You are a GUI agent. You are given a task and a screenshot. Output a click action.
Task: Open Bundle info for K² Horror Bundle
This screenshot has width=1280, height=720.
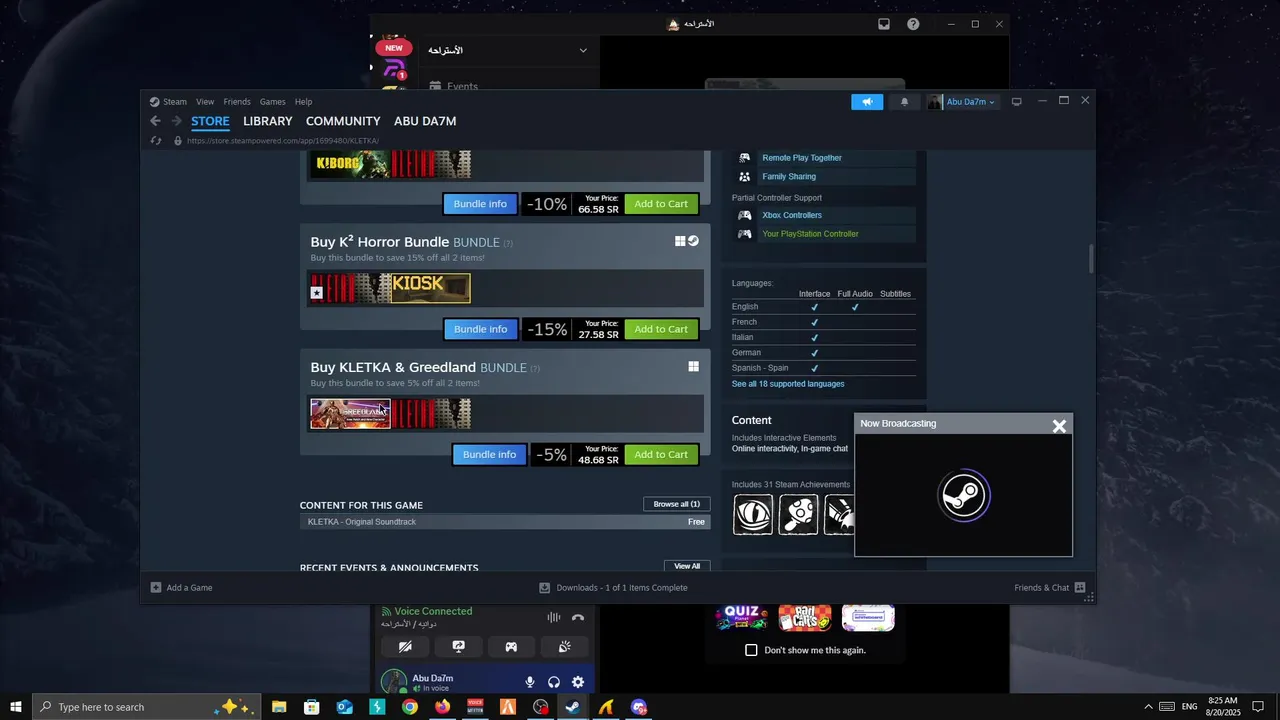coord(480,329)
